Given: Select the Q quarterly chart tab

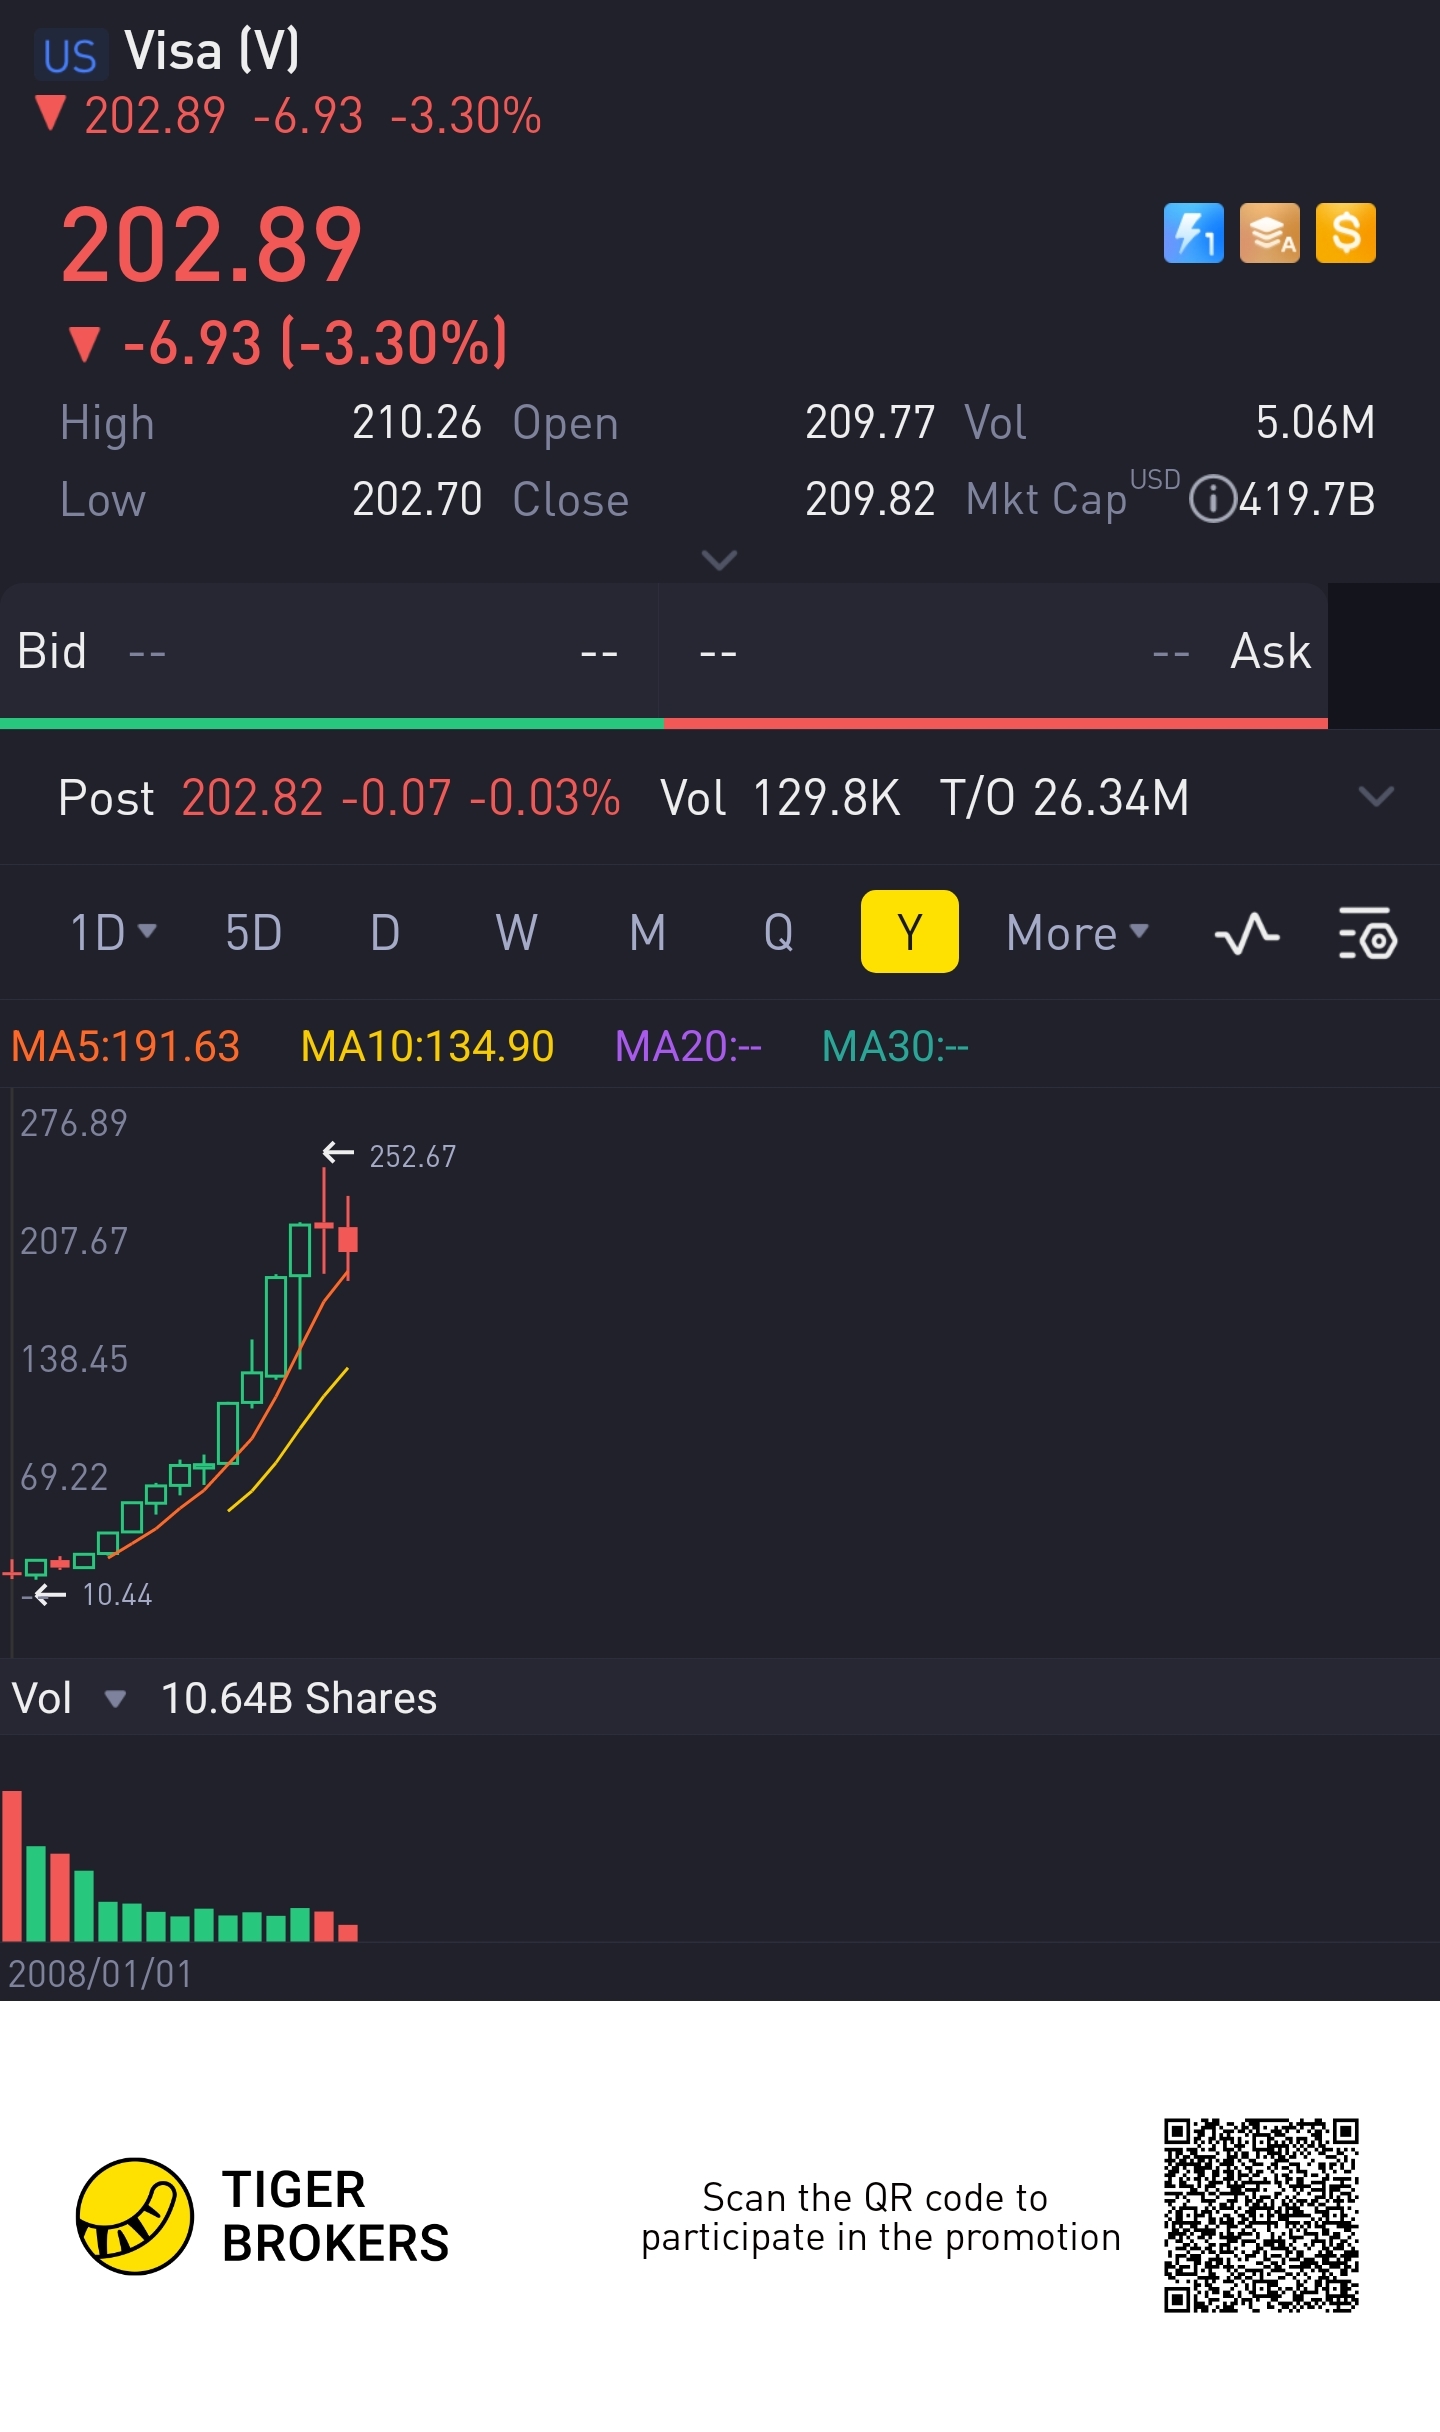Looking at the screenshot, I should tap(778, 933).
